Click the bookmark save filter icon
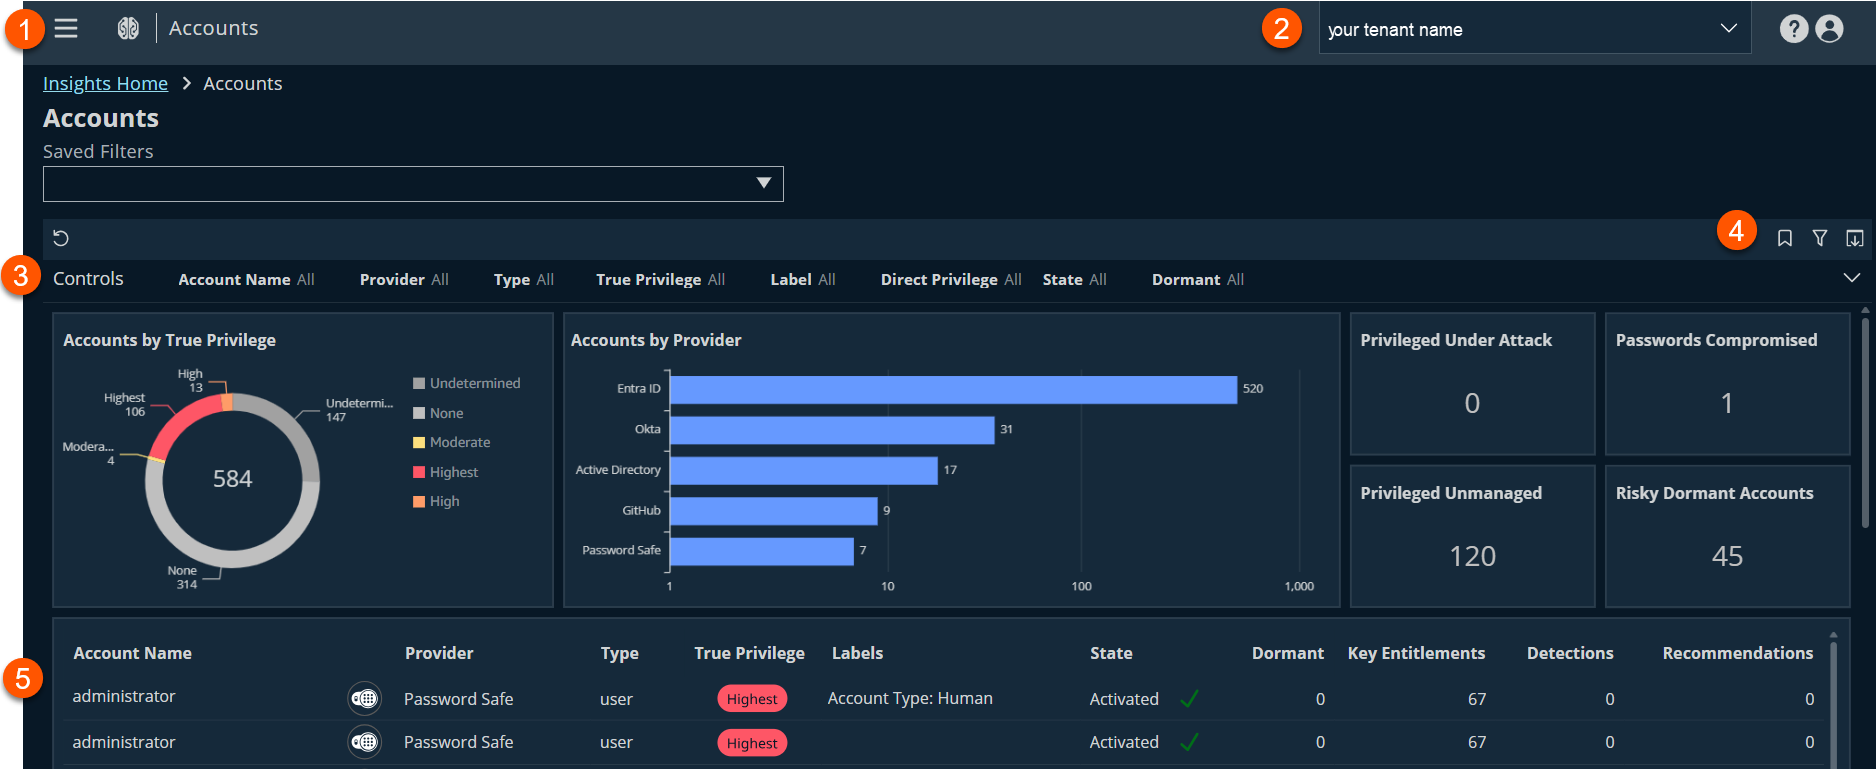 [1785, 238]
